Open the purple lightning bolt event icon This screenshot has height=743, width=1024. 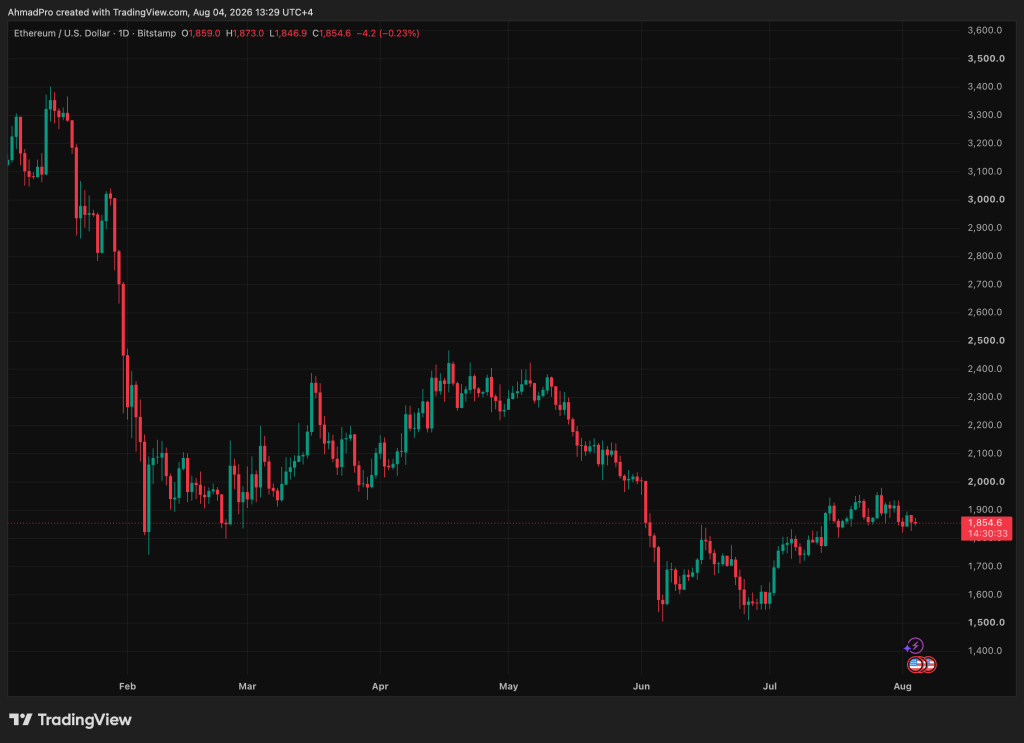(915, 646)
